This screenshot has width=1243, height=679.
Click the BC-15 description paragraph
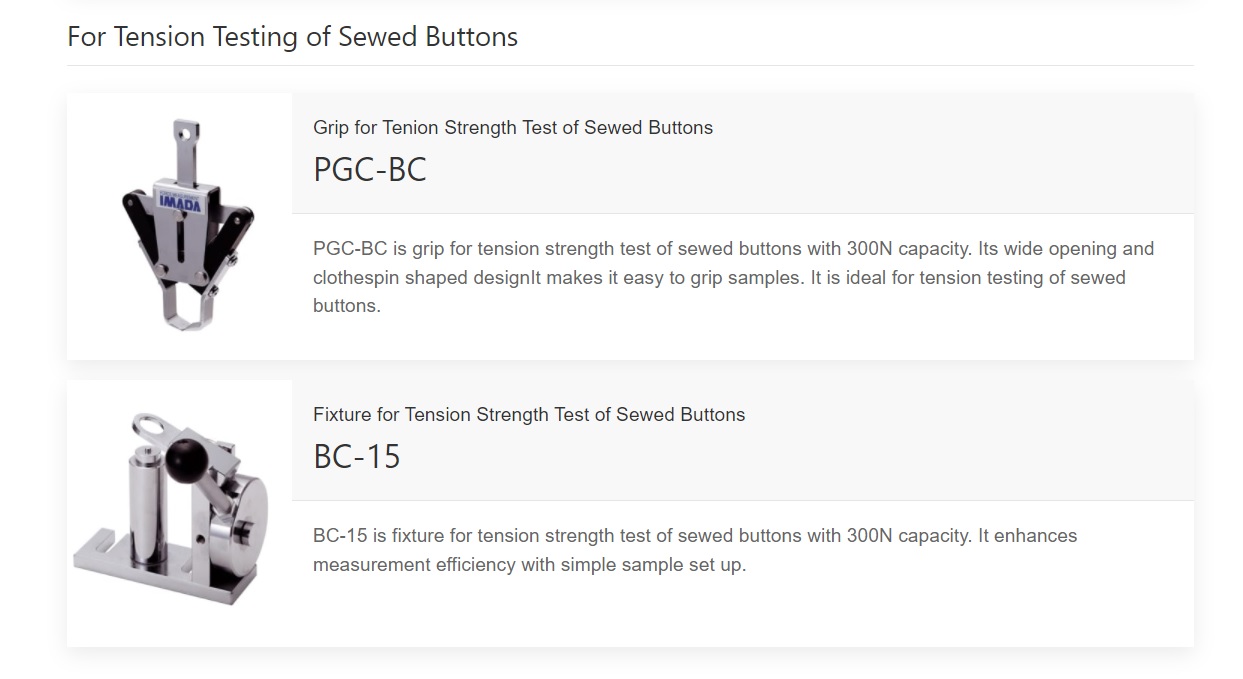click(695, 550)
